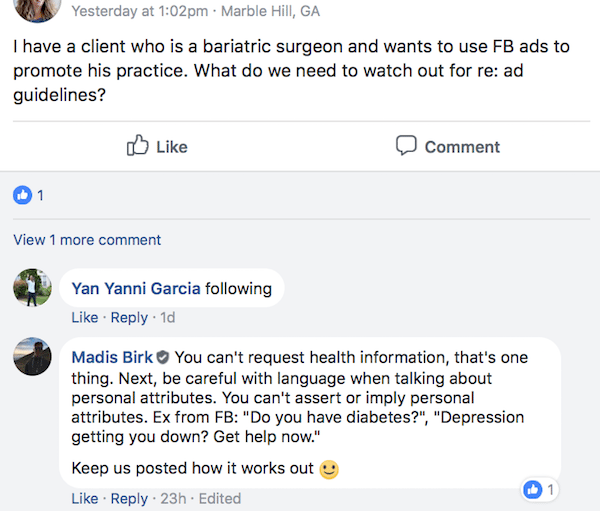Open Madis Birk's profile picture
This screenshot has width=600, height=511.
tap(32, 356)
